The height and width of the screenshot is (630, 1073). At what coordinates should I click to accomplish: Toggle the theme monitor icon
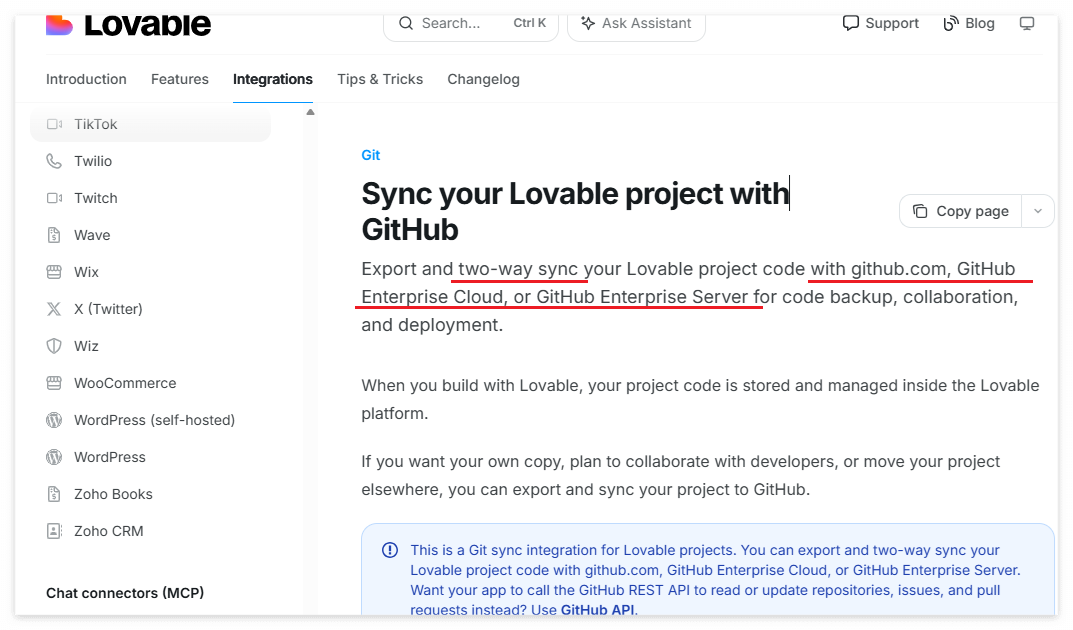1026,23
